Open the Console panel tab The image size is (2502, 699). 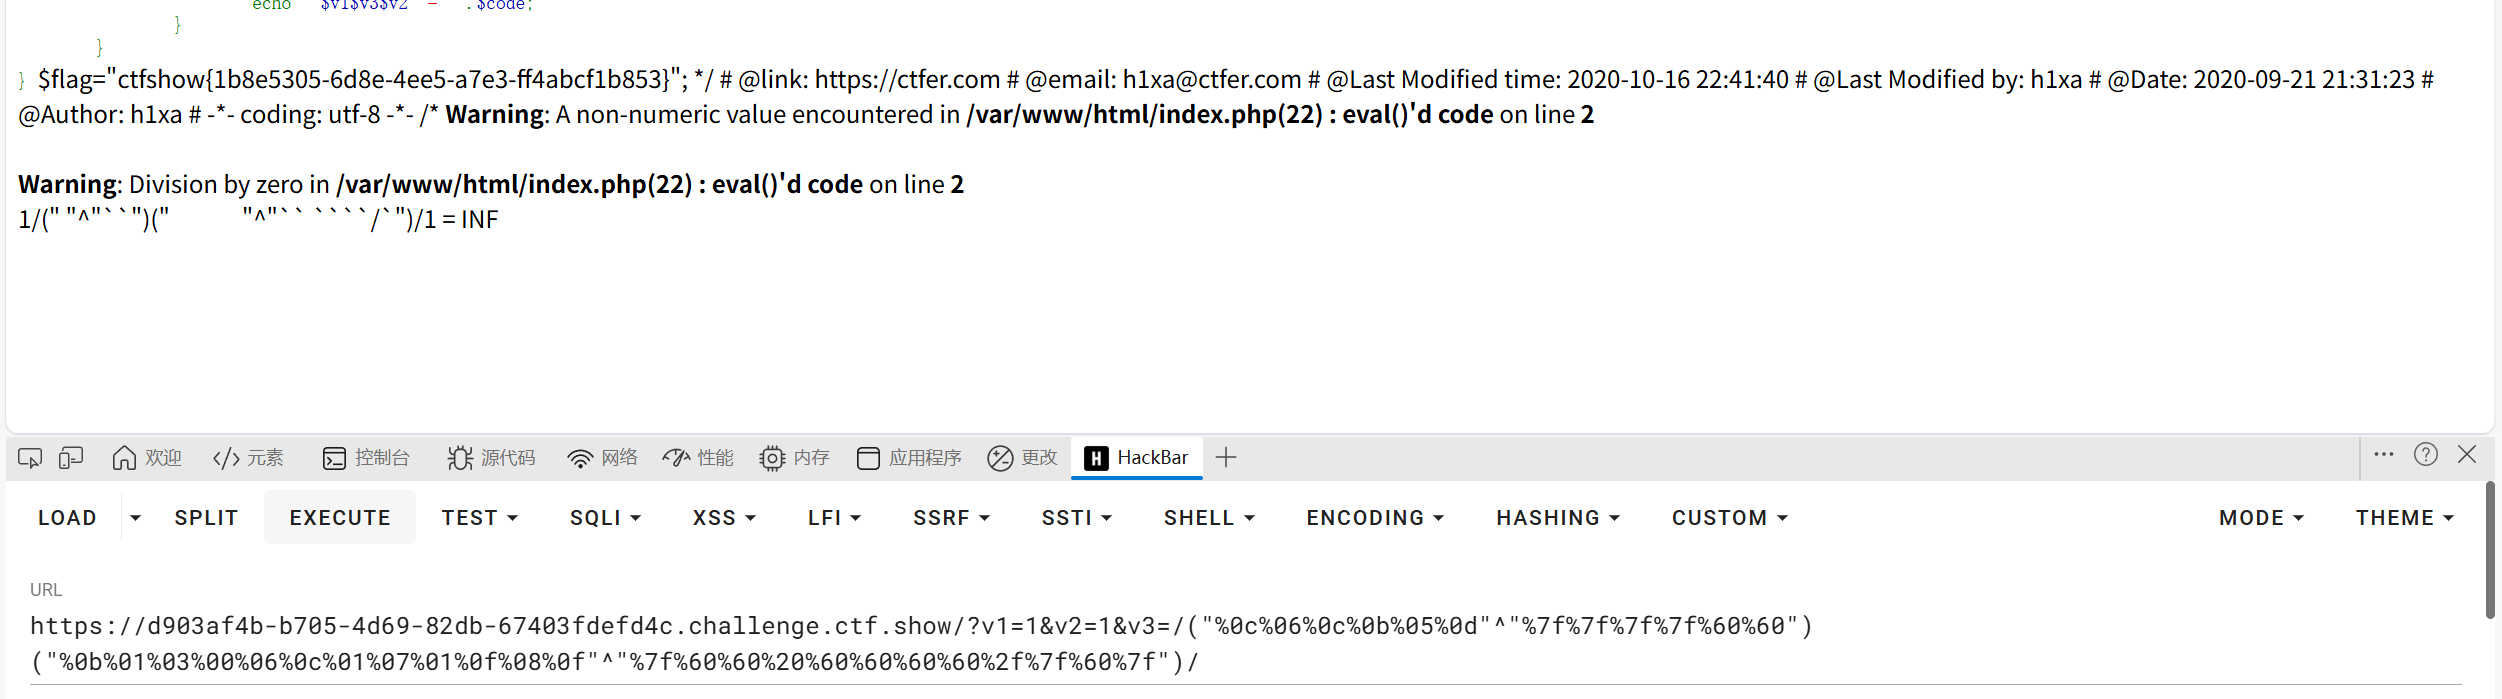tap(366, 458)
